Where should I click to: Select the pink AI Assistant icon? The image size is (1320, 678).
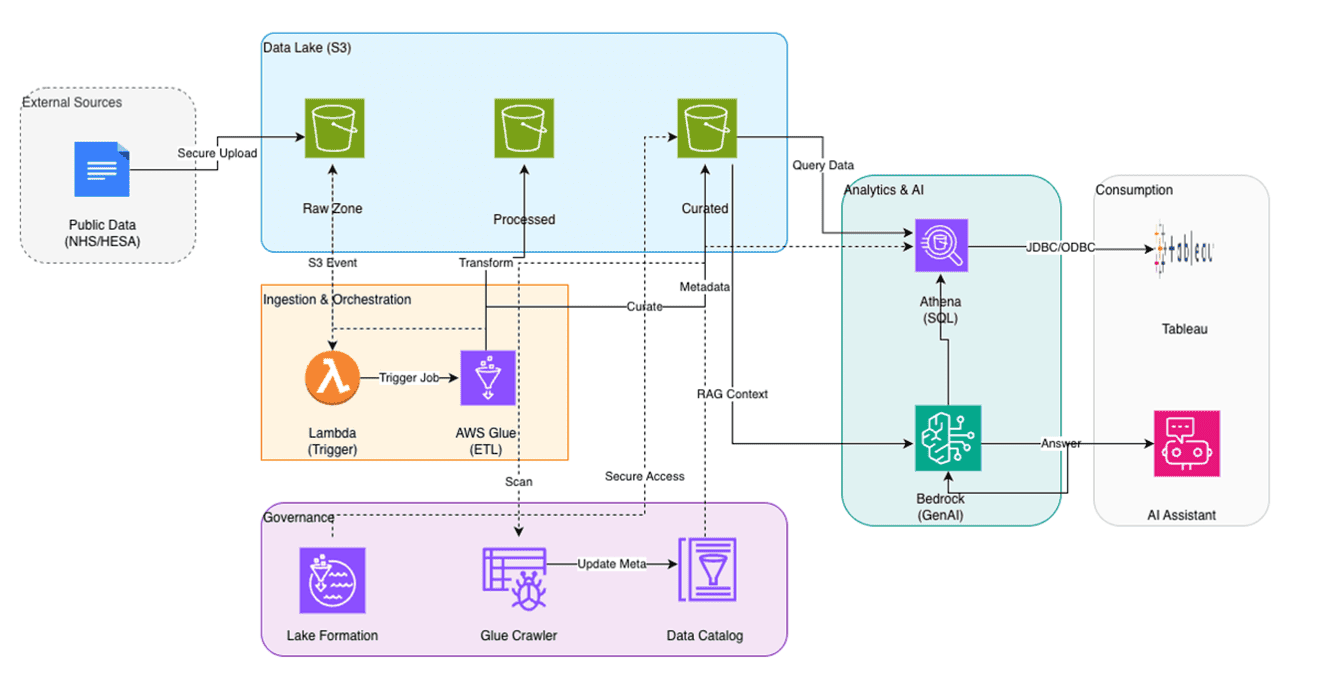pos(1186,445)
